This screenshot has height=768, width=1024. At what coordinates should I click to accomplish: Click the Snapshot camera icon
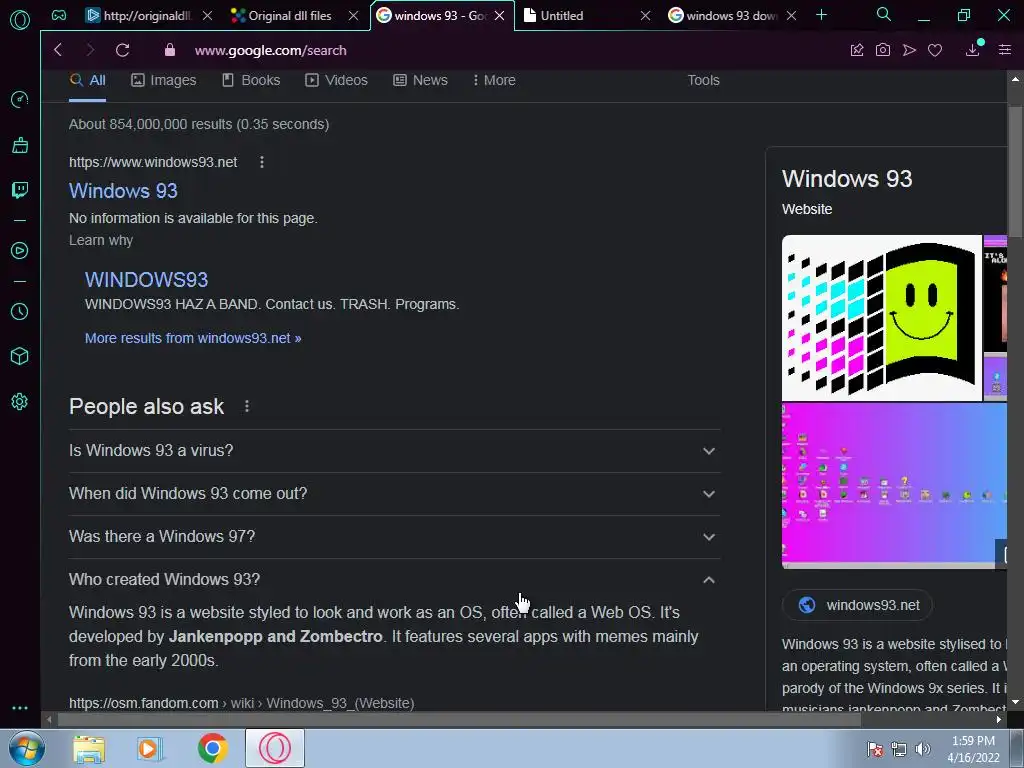click(883, 50)
